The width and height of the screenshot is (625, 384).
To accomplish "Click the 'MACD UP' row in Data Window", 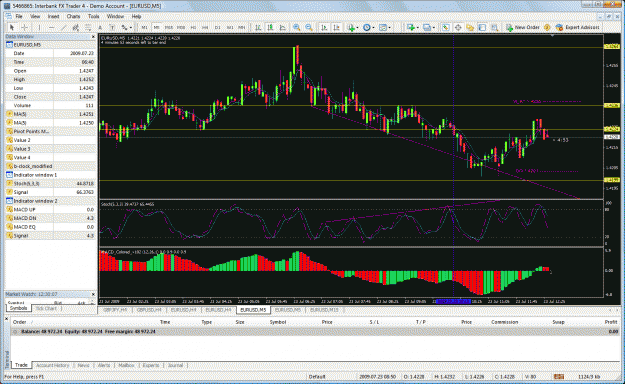I will click(50, 210).
